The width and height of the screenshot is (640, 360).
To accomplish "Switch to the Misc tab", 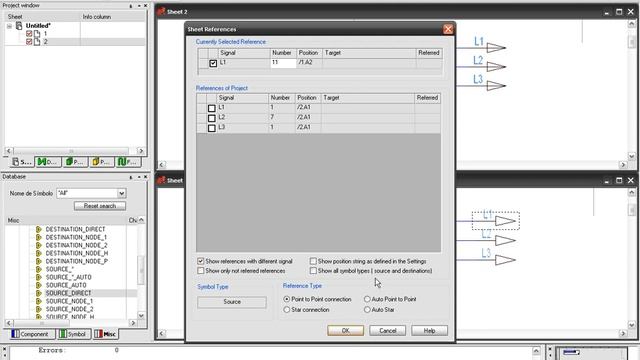I will (105, 334).
